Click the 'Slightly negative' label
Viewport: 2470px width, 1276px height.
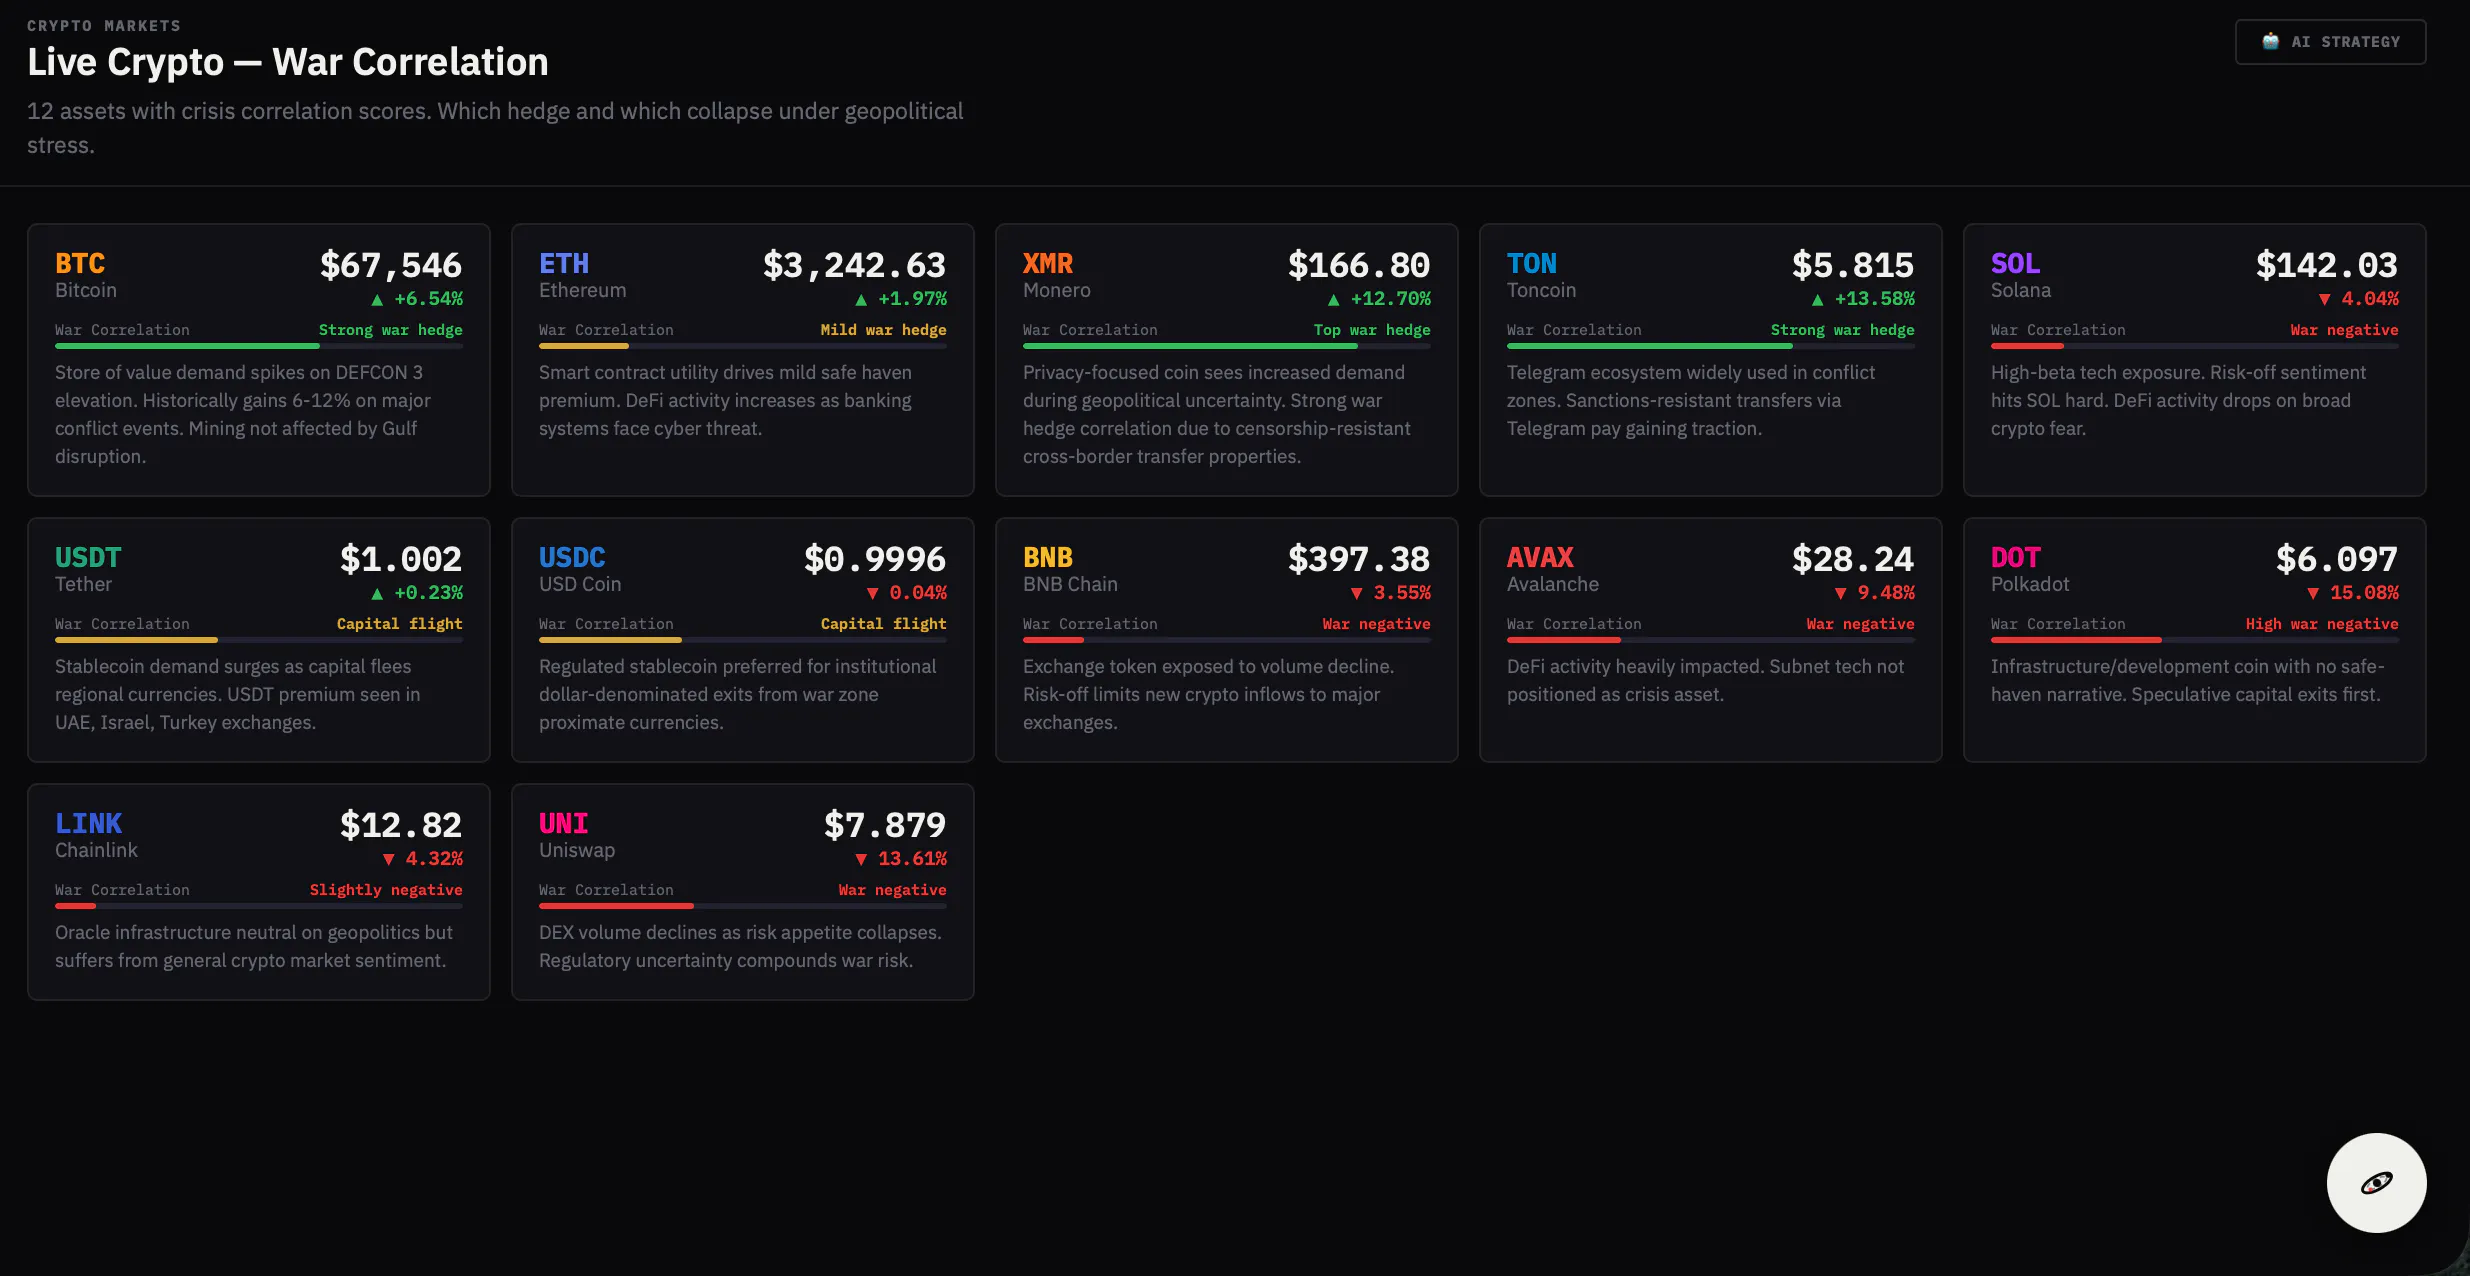click(x=386, y=890)
